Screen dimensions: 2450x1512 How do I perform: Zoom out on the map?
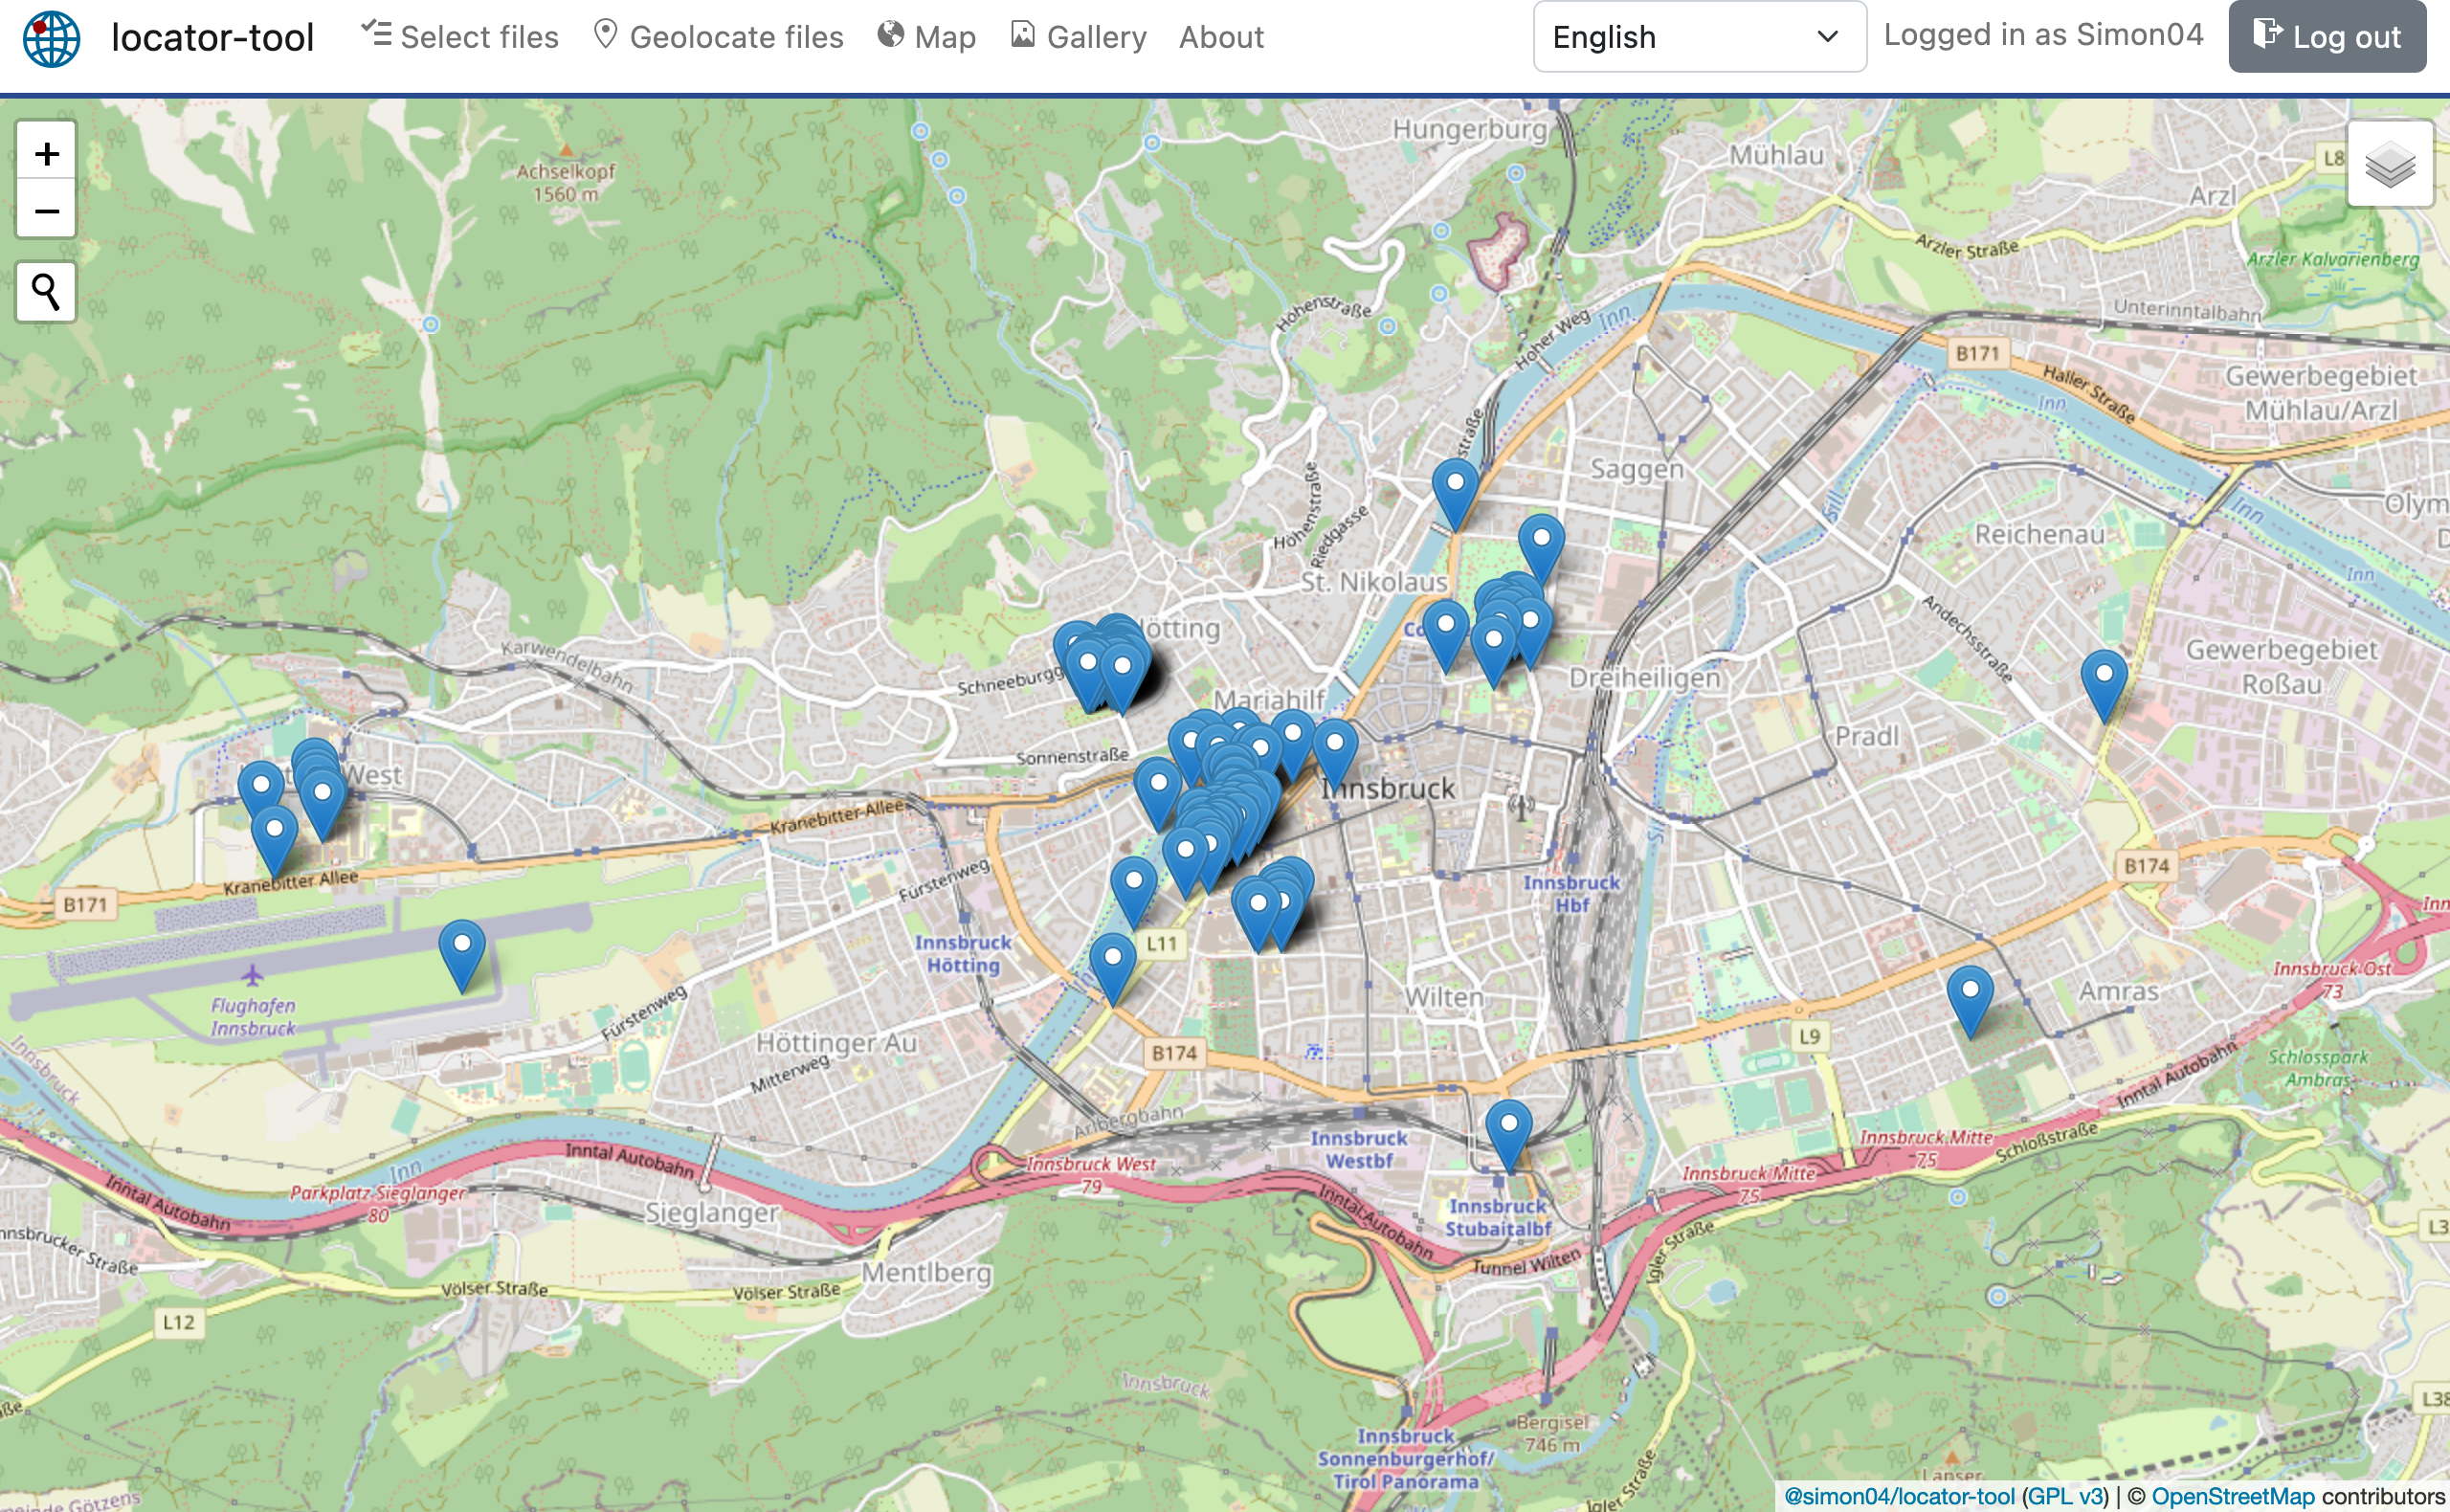pyautogui.click(x=46, y=210)
